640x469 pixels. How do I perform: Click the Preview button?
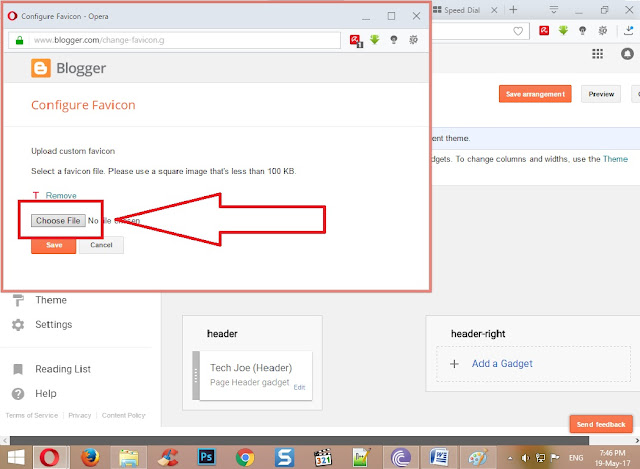[601, 94]
